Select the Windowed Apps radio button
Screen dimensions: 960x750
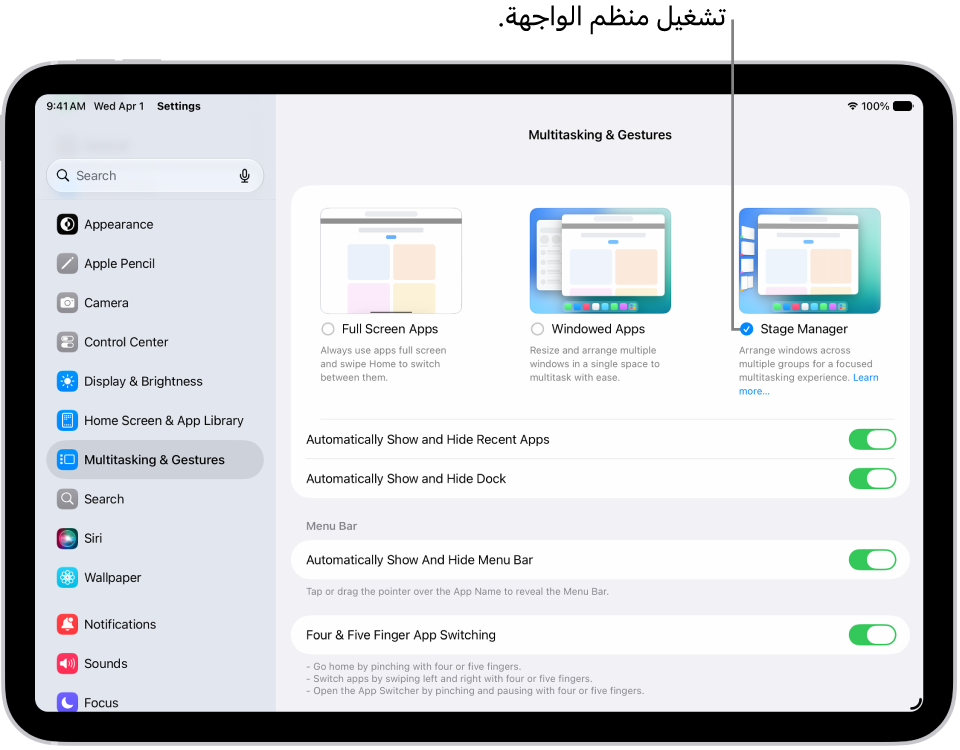coord(537,329)
